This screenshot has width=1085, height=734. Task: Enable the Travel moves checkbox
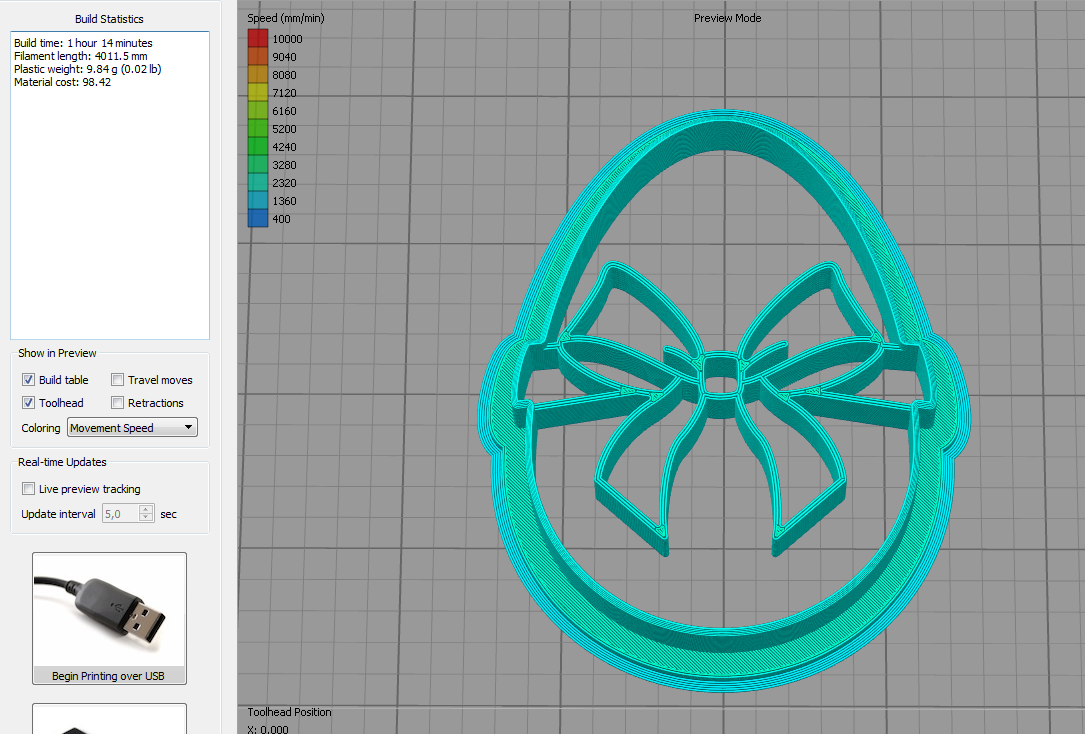118,380
